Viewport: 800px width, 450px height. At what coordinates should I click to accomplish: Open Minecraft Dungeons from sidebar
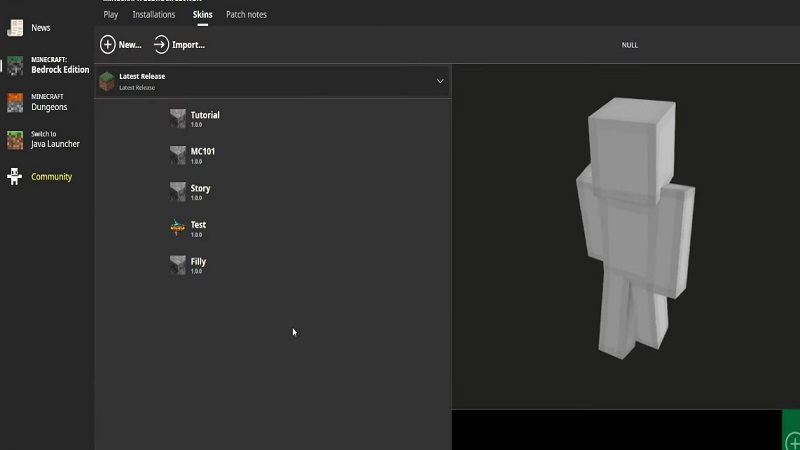[15, 102]
